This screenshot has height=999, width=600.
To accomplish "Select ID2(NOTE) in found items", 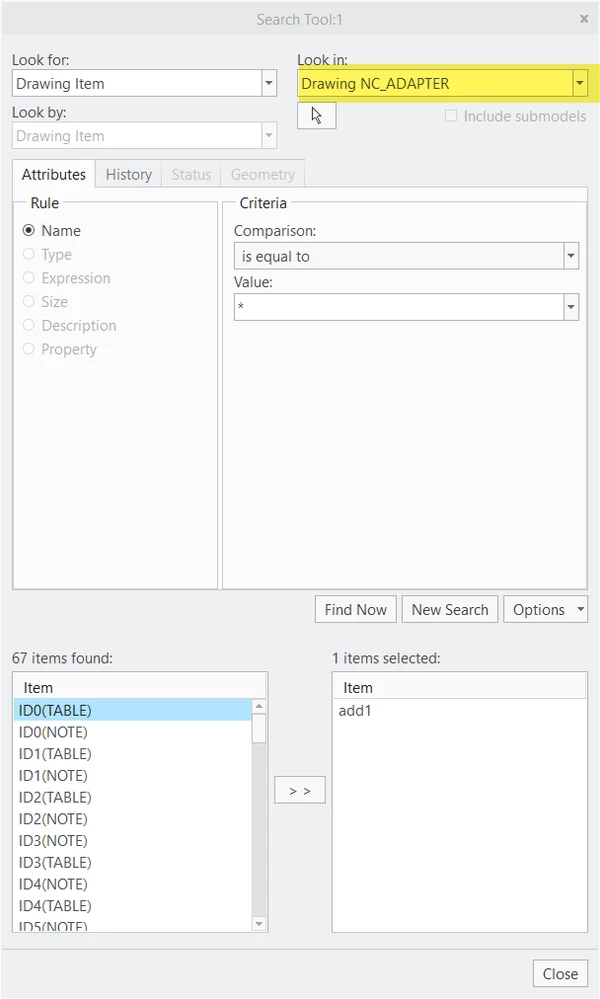I will [x=132, y=819].
